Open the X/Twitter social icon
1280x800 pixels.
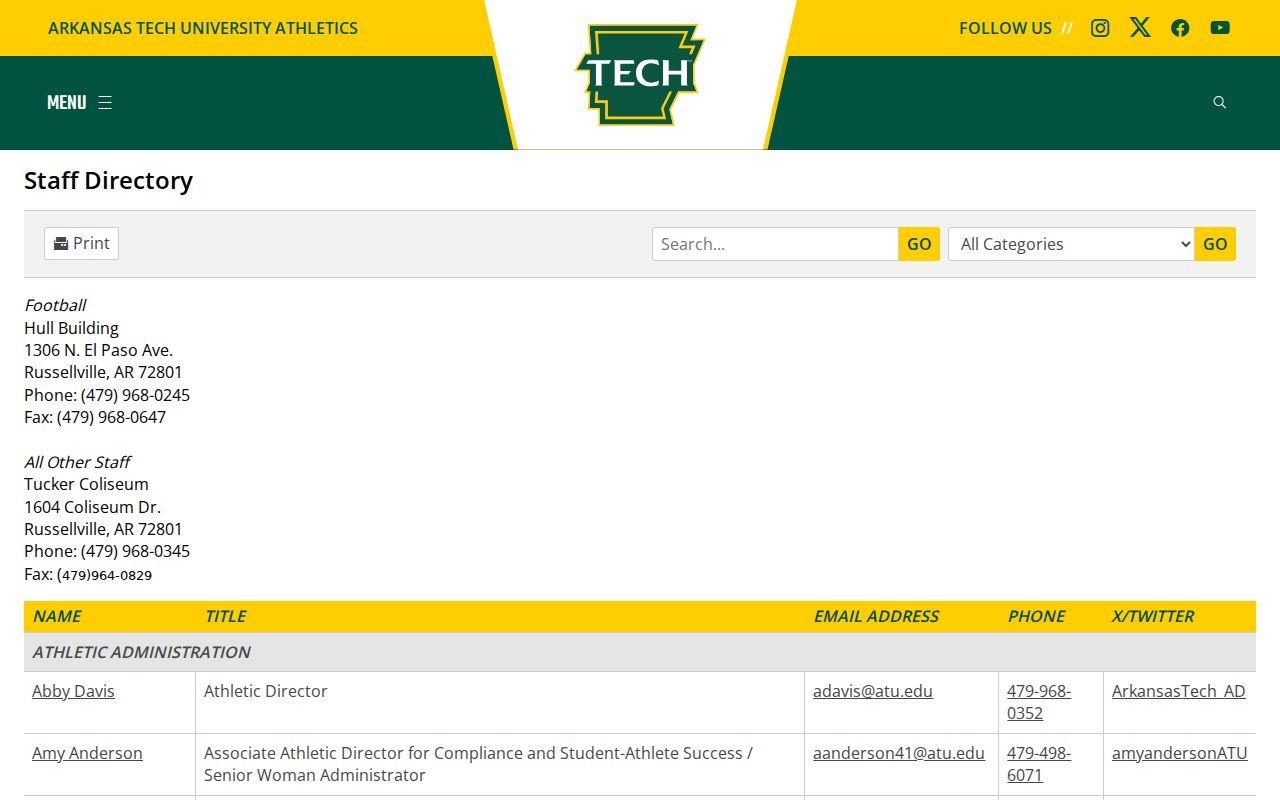pyautogui.click(x=1140, y=28)
